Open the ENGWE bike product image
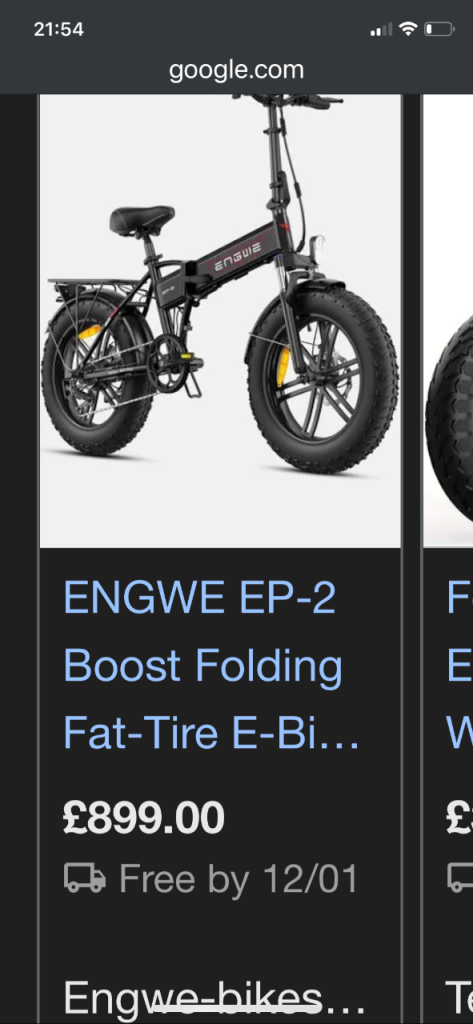This screenshot has height=1024, width=473. 220,321
